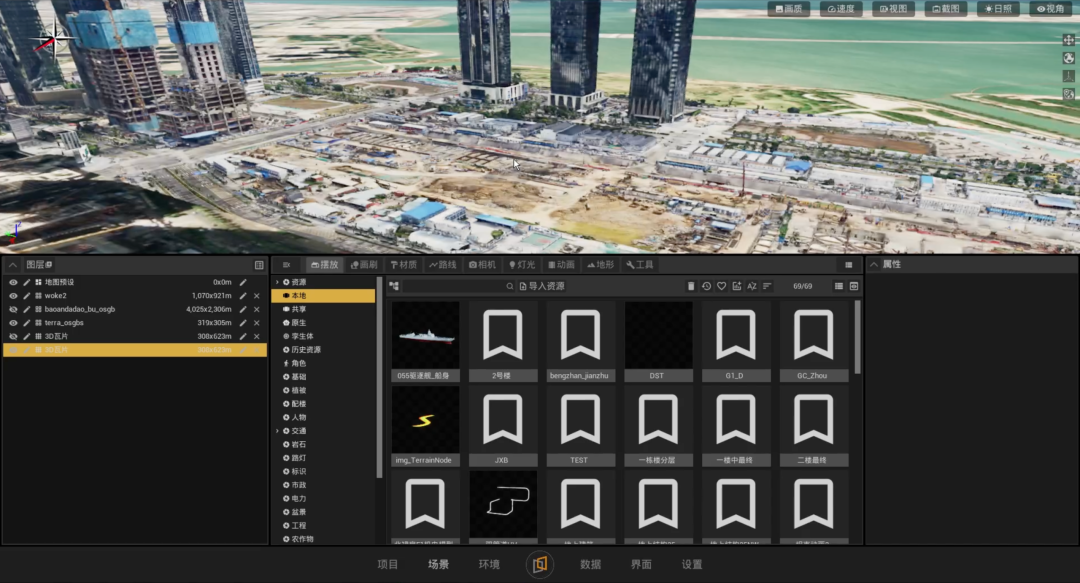The width and height of the screenshot is (1080, 583).
Task: Click the tree structure icon left of search
Action: (393, 286)
